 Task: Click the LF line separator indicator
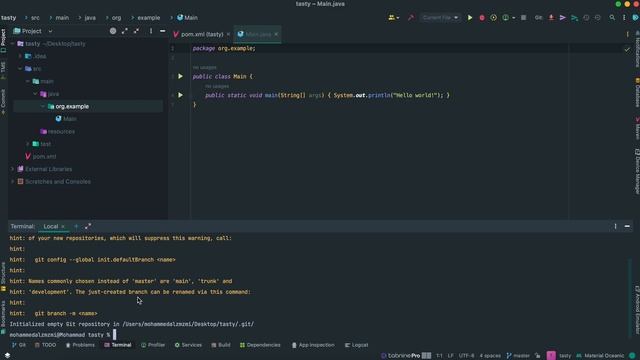tap(451, 356)
